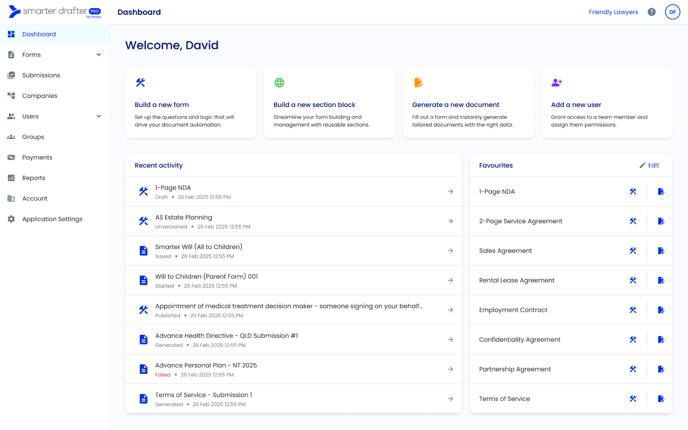Open Advance Health Directive - QLD Submission #1

coord(293,340)
